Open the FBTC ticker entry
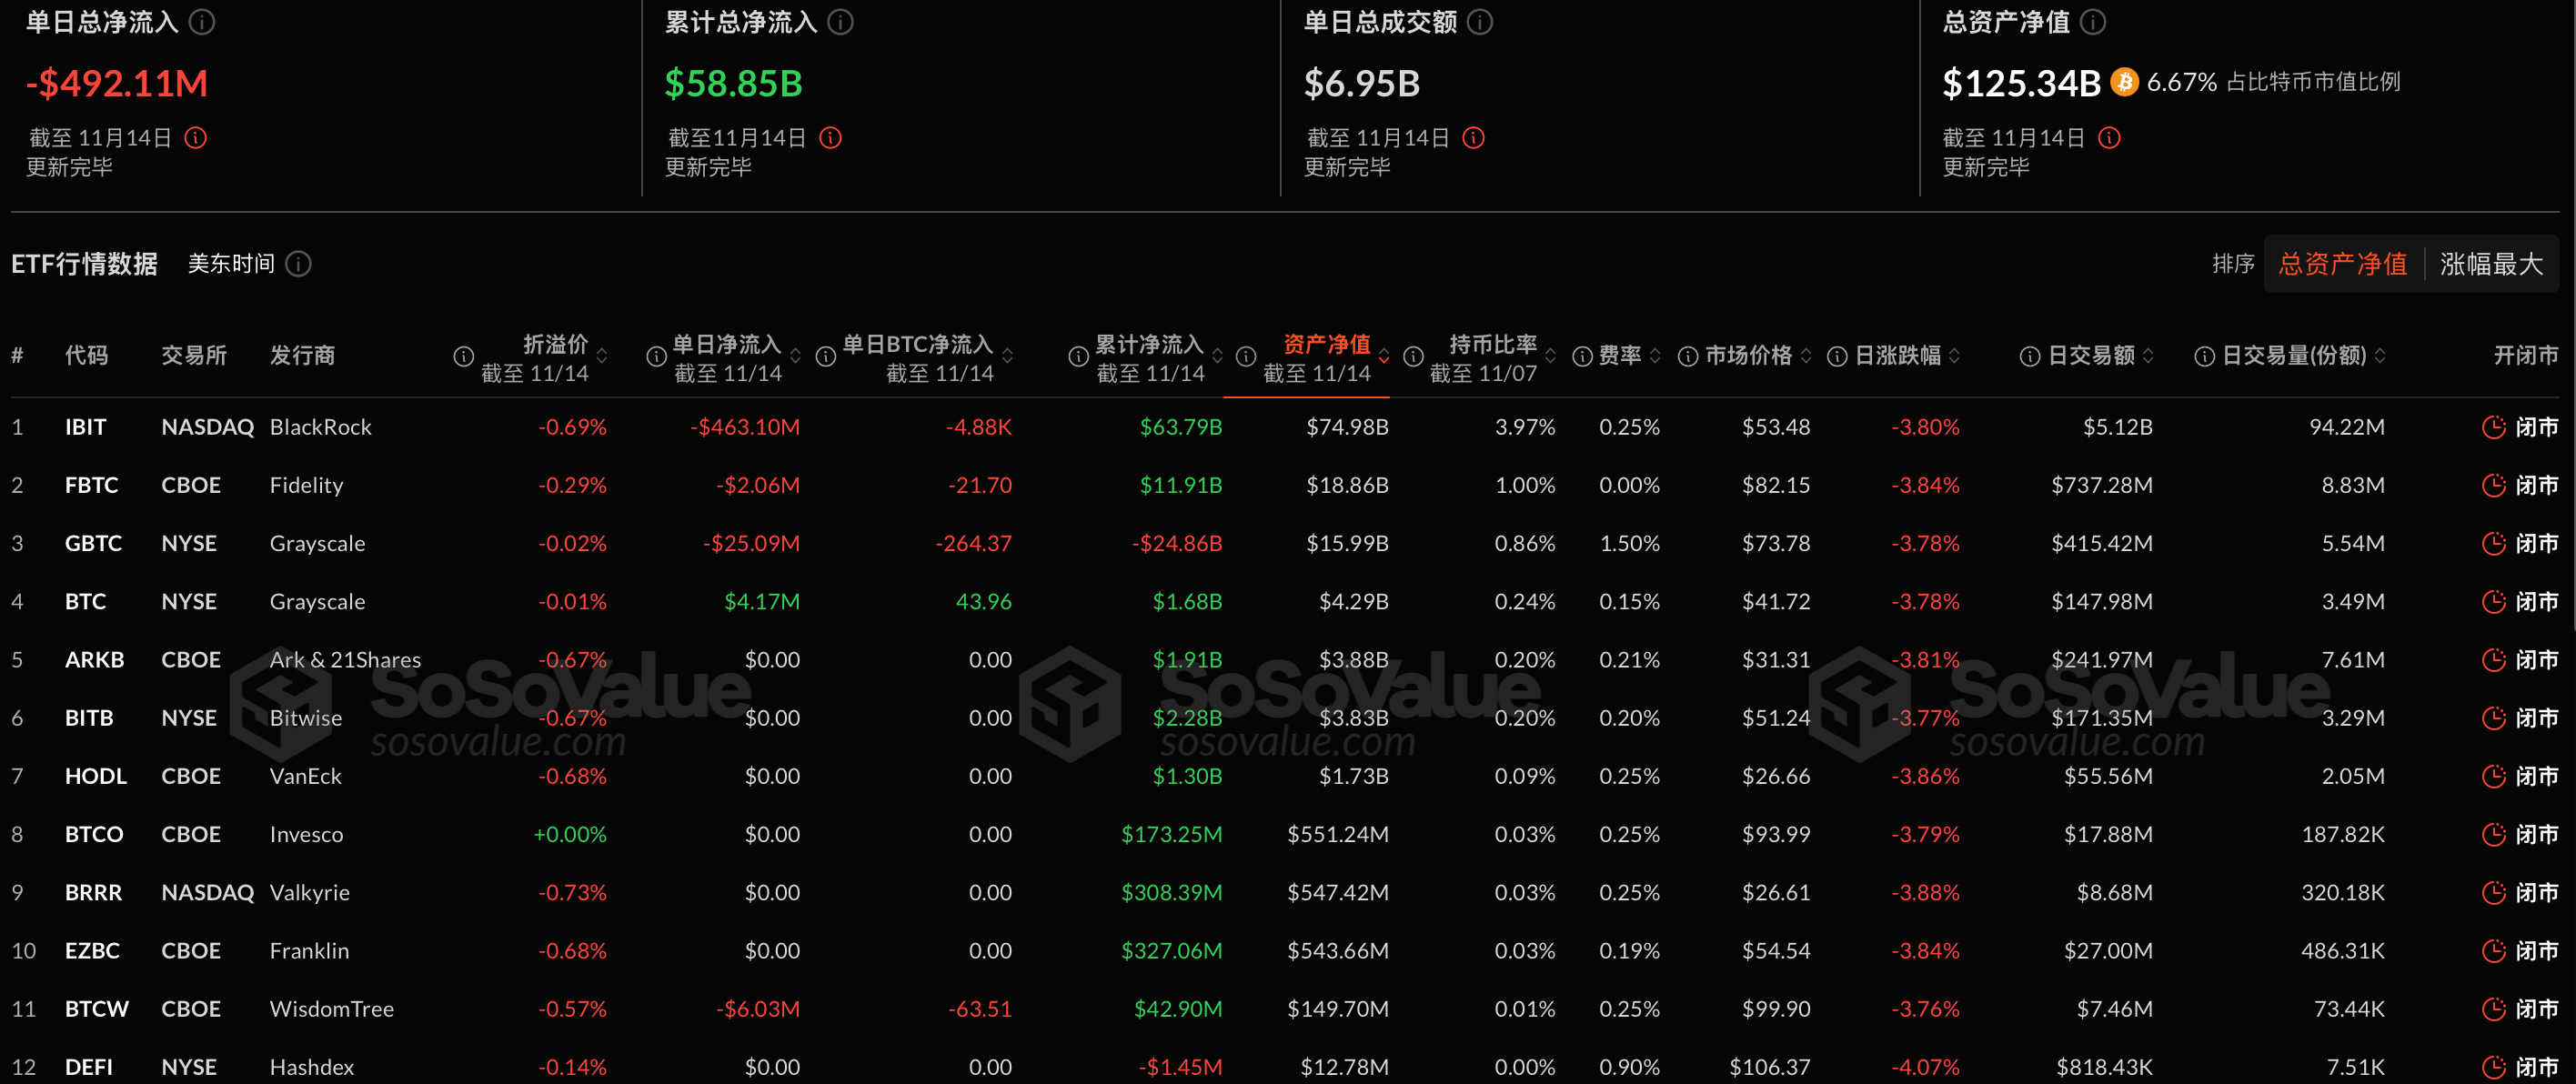 [92, 485]
